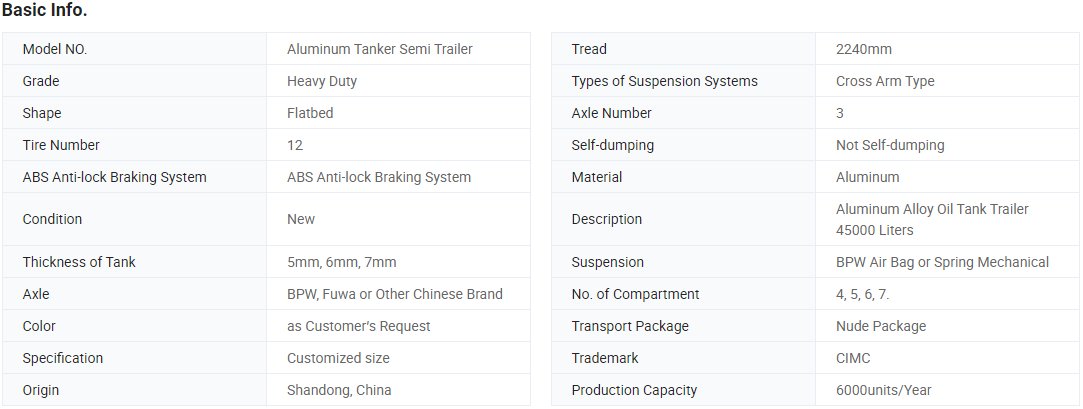
Task: Click the Thickness of Tank value 5mm, 6mm, 7mm
Action: [342, 263]
